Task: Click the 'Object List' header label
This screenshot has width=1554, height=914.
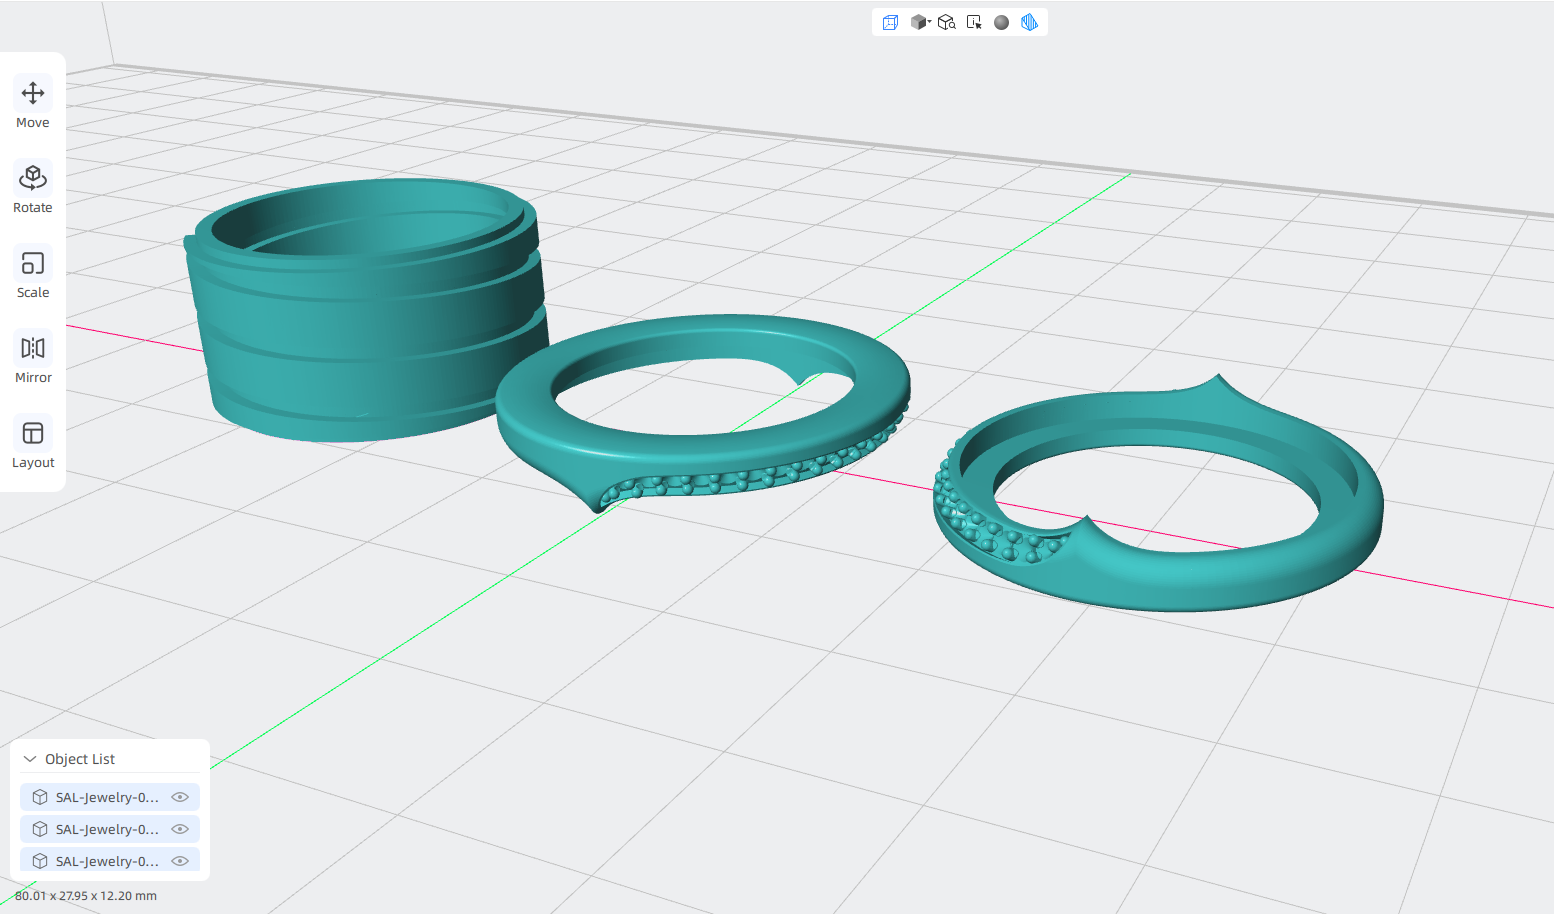Action: [x=80, y=759]
